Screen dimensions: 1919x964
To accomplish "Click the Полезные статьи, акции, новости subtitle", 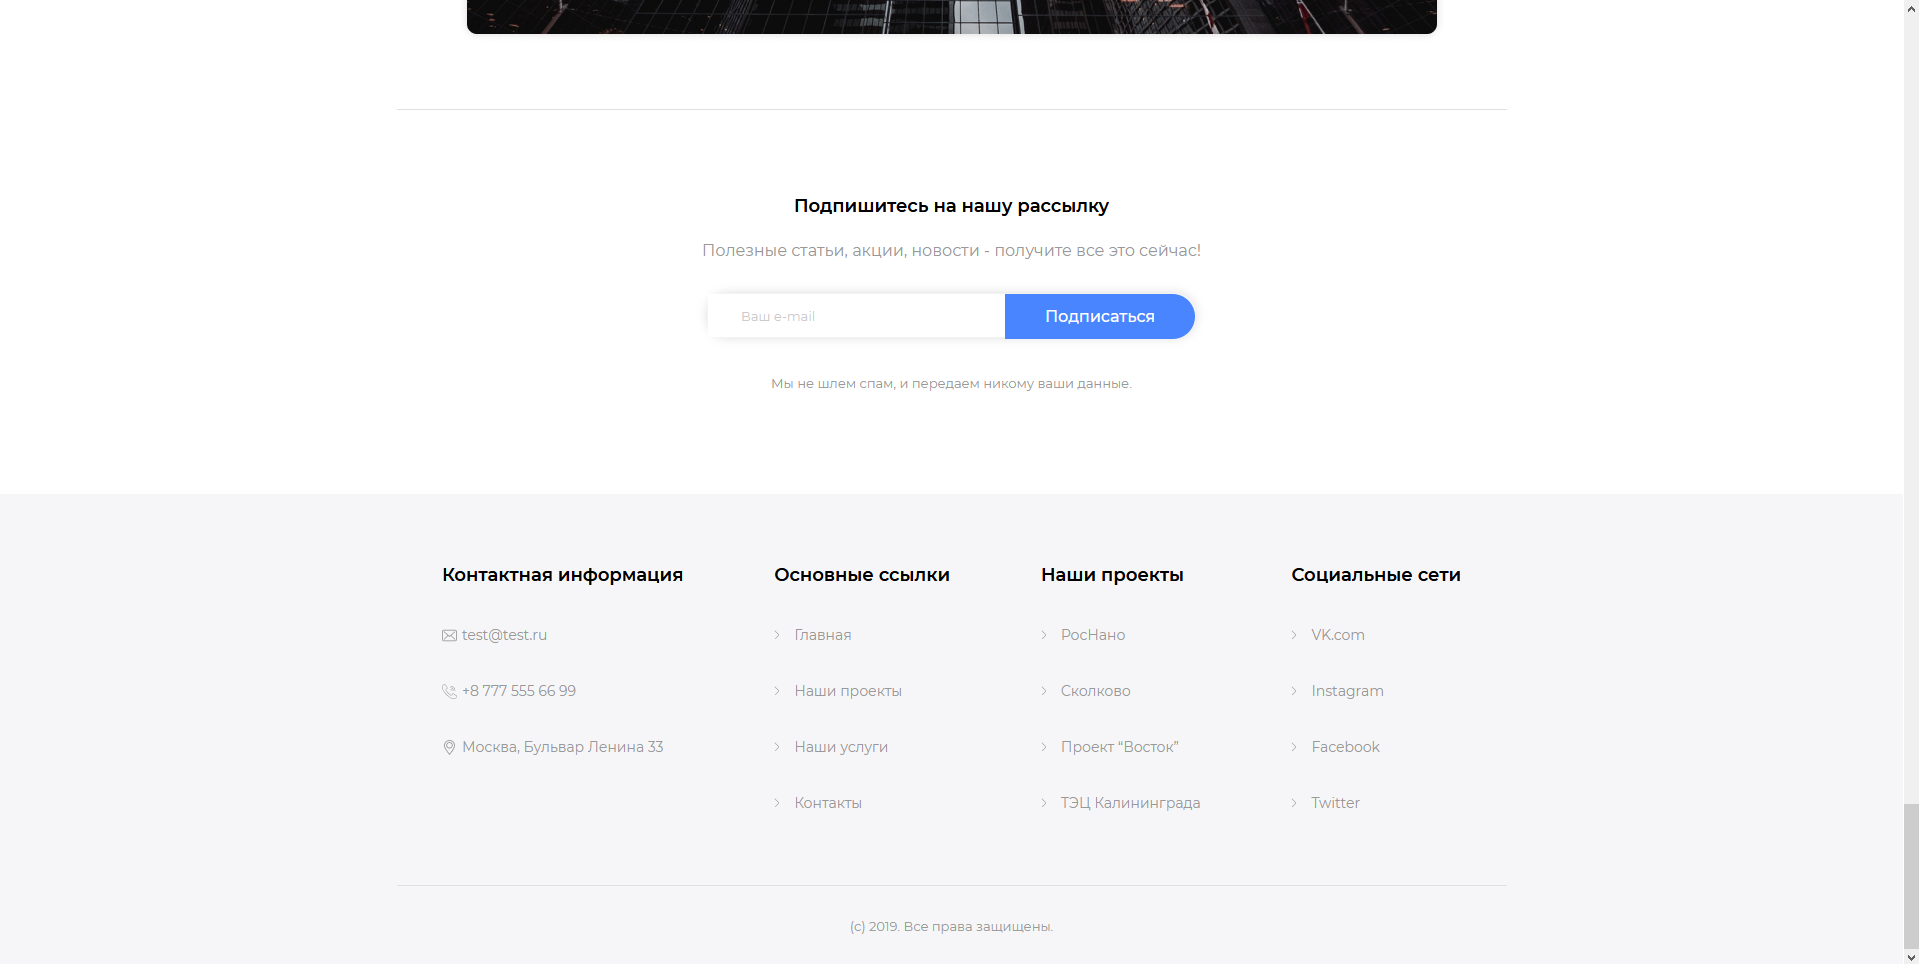I will pos(951,250).
